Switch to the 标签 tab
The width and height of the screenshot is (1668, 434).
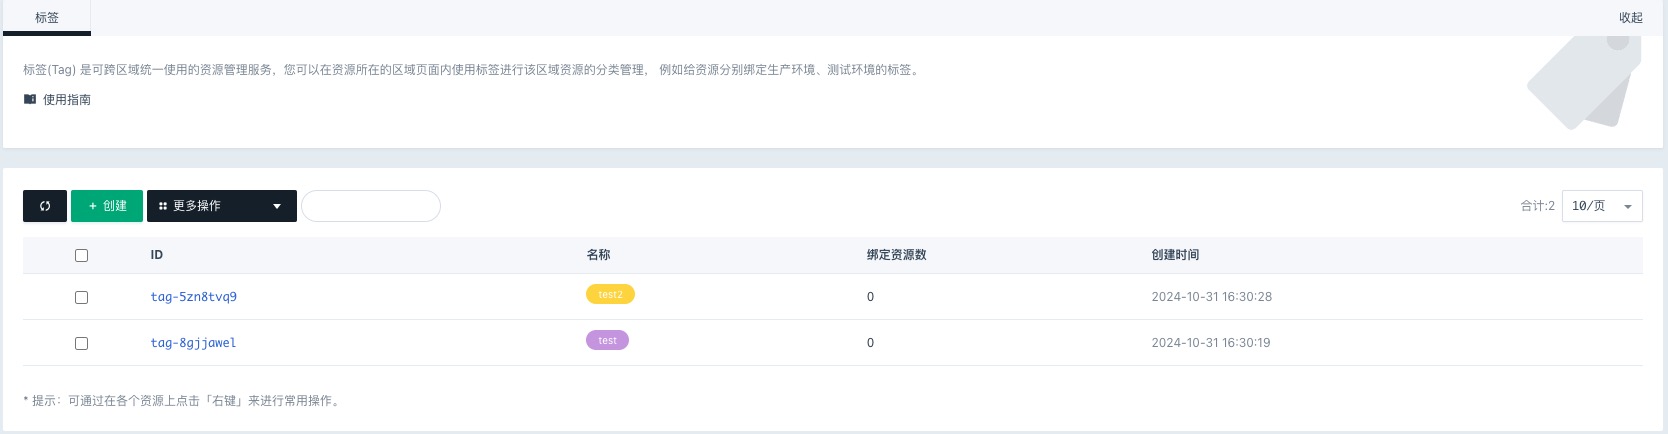click(x=47, y=18)
